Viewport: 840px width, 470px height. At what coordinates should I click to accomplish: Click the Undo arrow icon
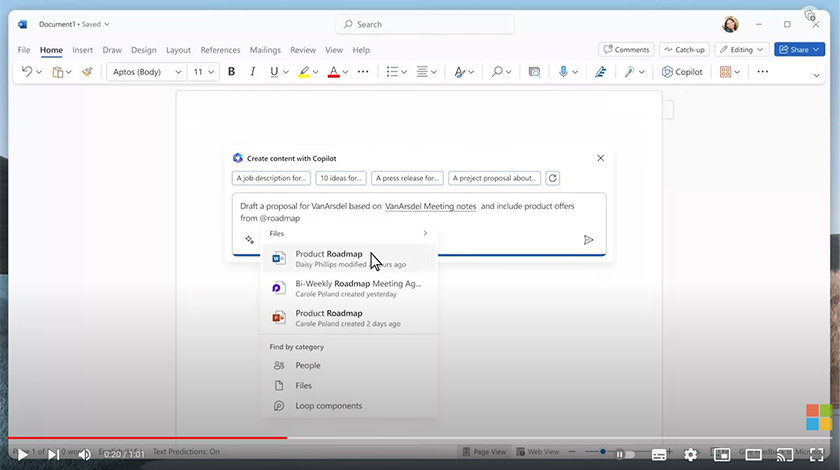[x=26, y=71]
